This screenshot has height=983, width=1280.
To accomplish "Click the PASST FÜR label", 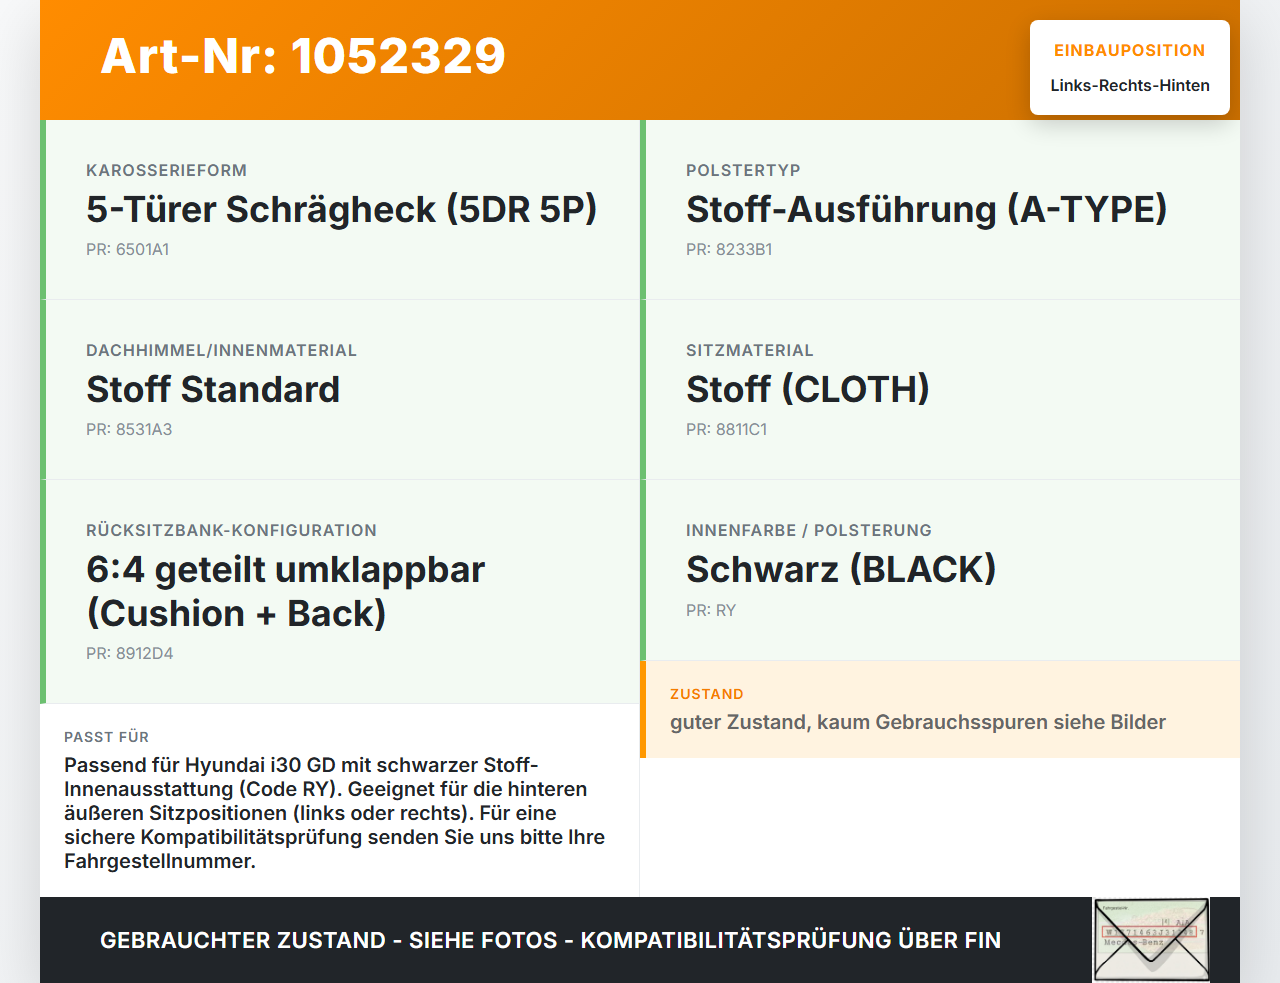I will click(106, 737).
